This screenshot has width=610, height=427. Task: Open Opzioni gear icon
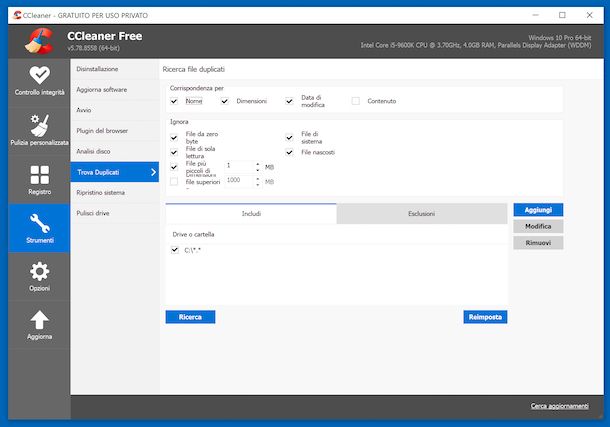(x=39, y=272)
